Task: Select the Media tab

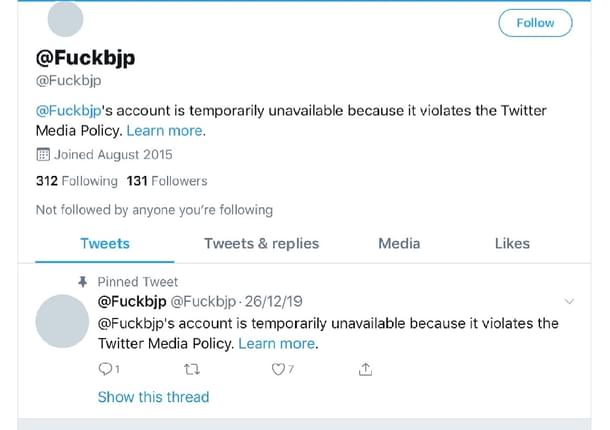Action: coord(399,243)
